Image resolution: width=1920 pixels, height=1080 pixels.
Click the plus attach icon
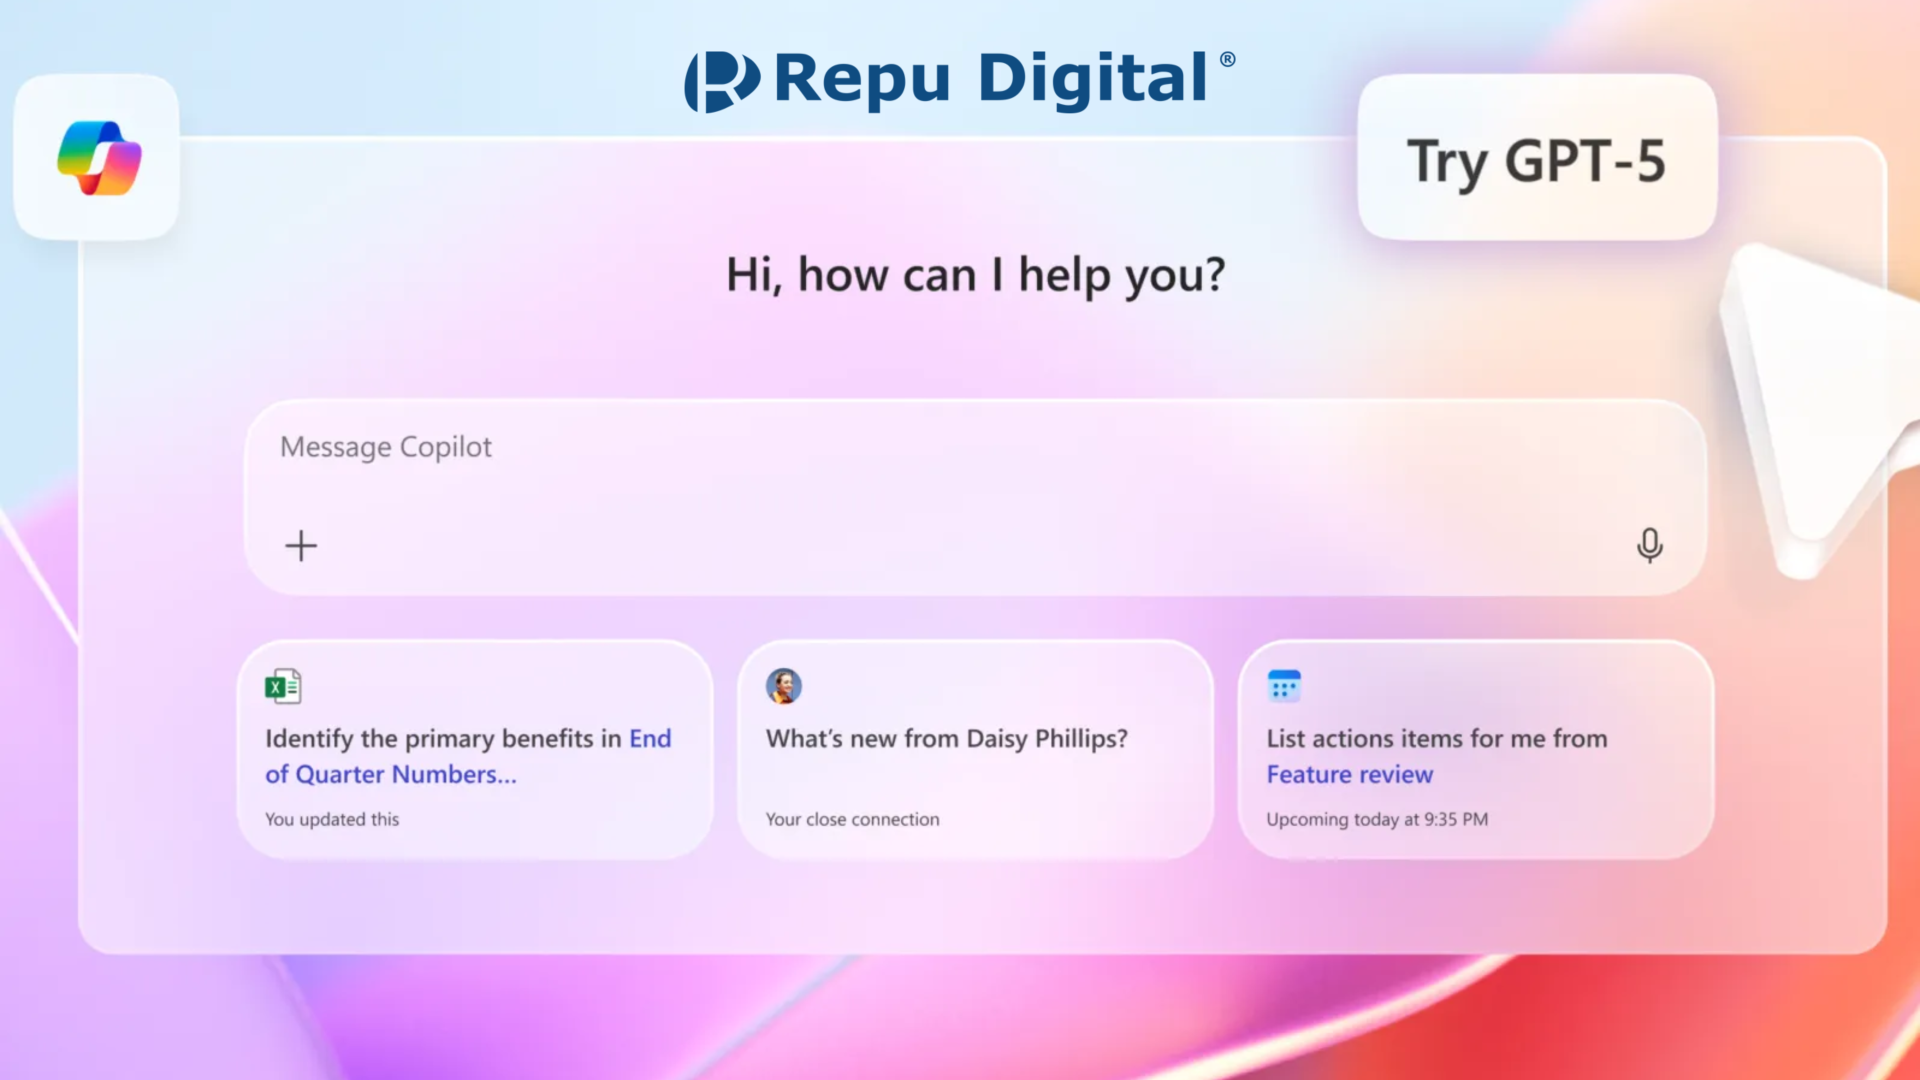[x=301, y=546]
